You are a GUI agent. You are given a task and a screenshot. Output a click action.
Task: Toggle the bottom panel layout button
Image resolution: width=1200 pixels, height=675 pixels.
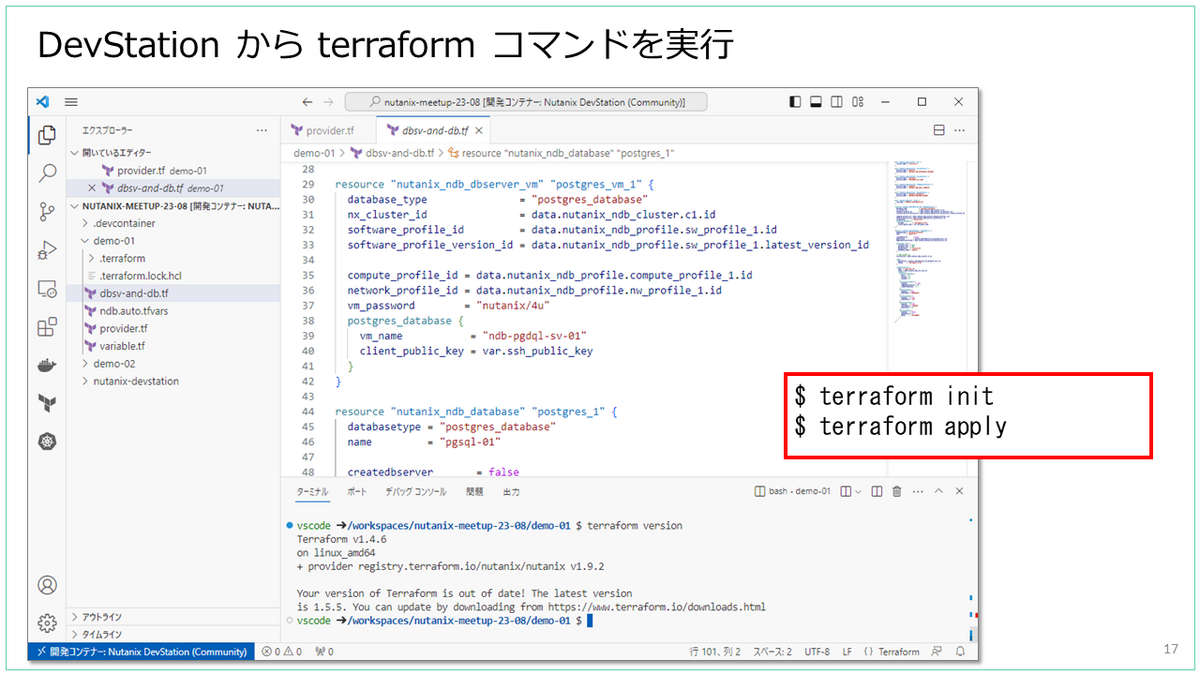point(816,101)
